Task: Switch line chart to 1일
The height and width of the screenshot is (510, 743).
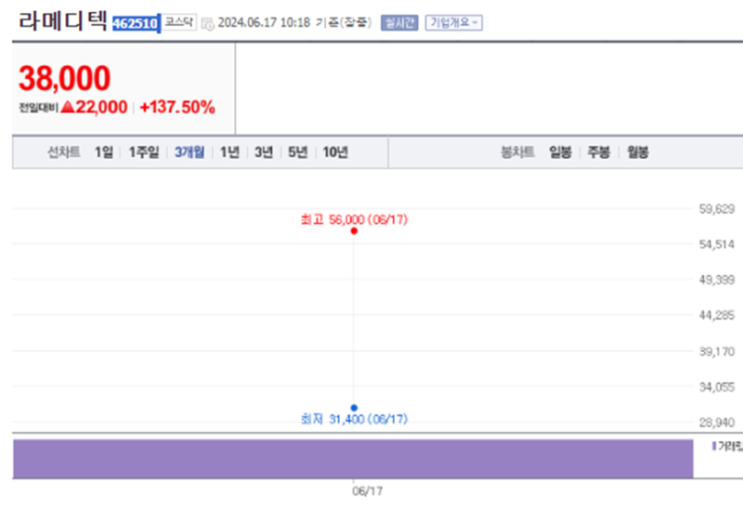Action: (x=104, y=152)
